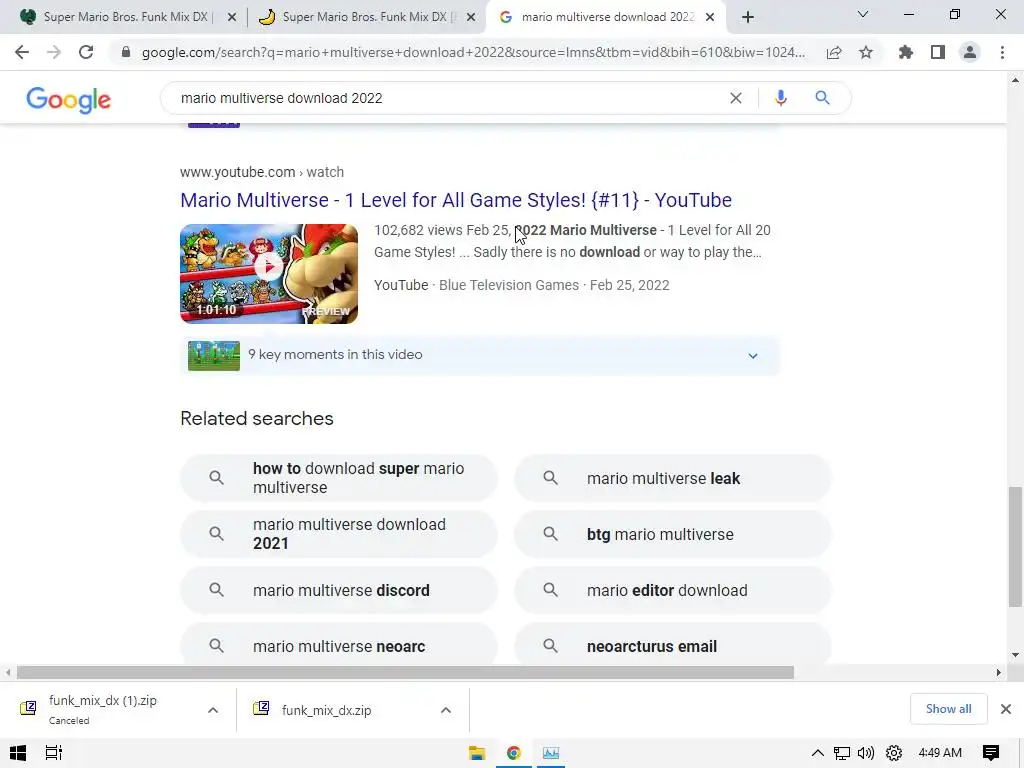Click the address bar URL
Screen dimensions: 1024x768
473,52
